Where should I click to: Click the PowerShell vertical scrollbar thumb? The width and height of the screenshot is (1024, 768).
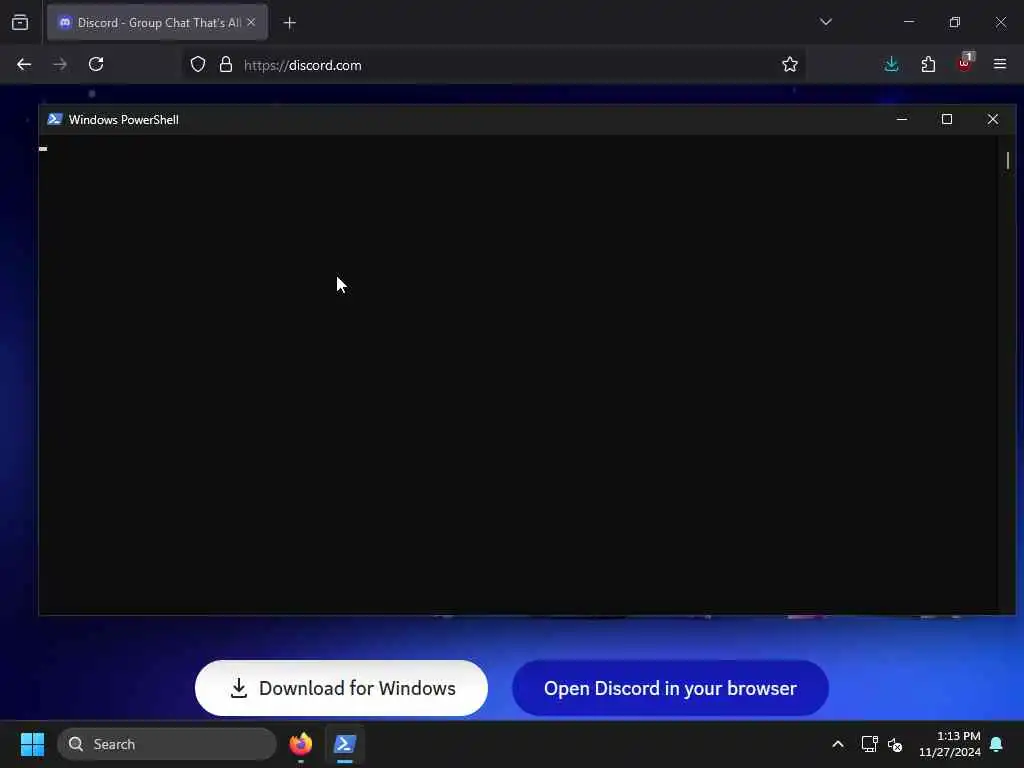pos(1008,160)
